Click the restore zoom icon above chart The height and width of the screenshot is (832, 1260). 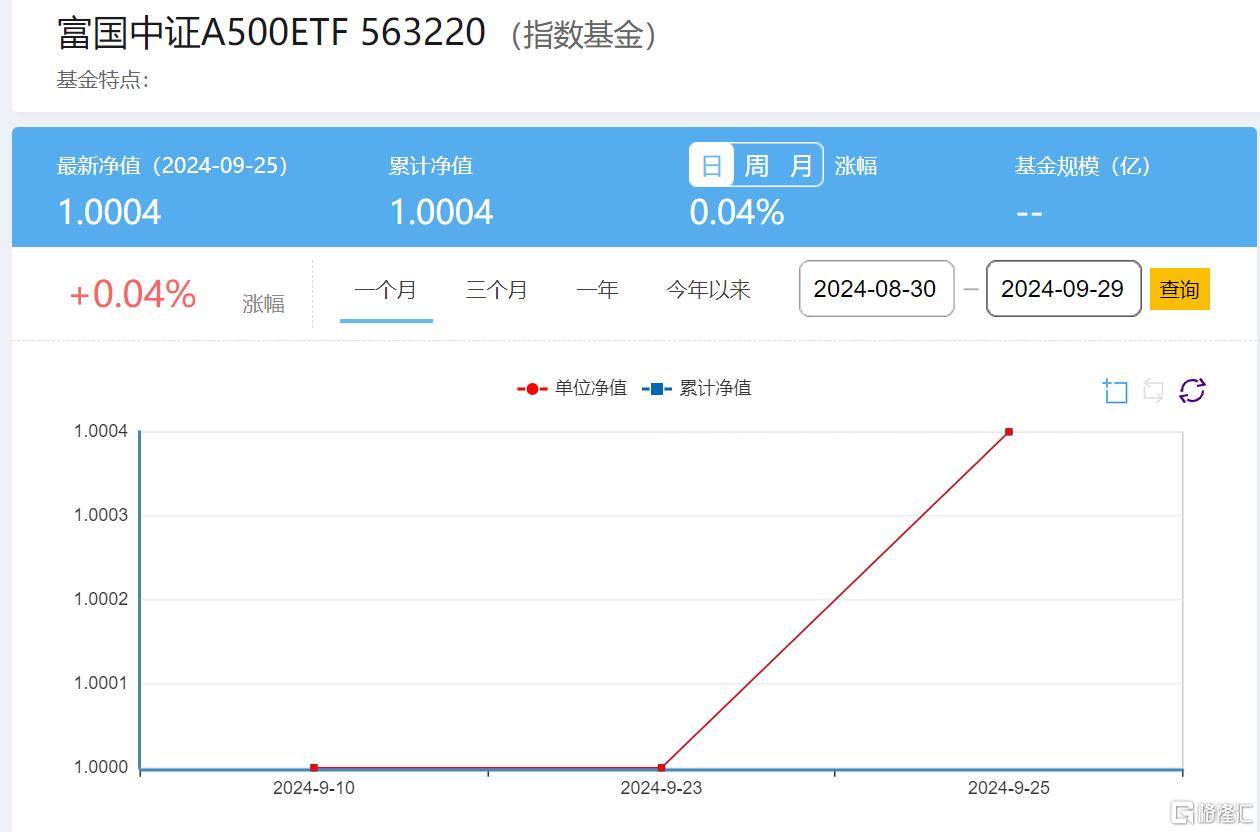(x=1153, y=391)
